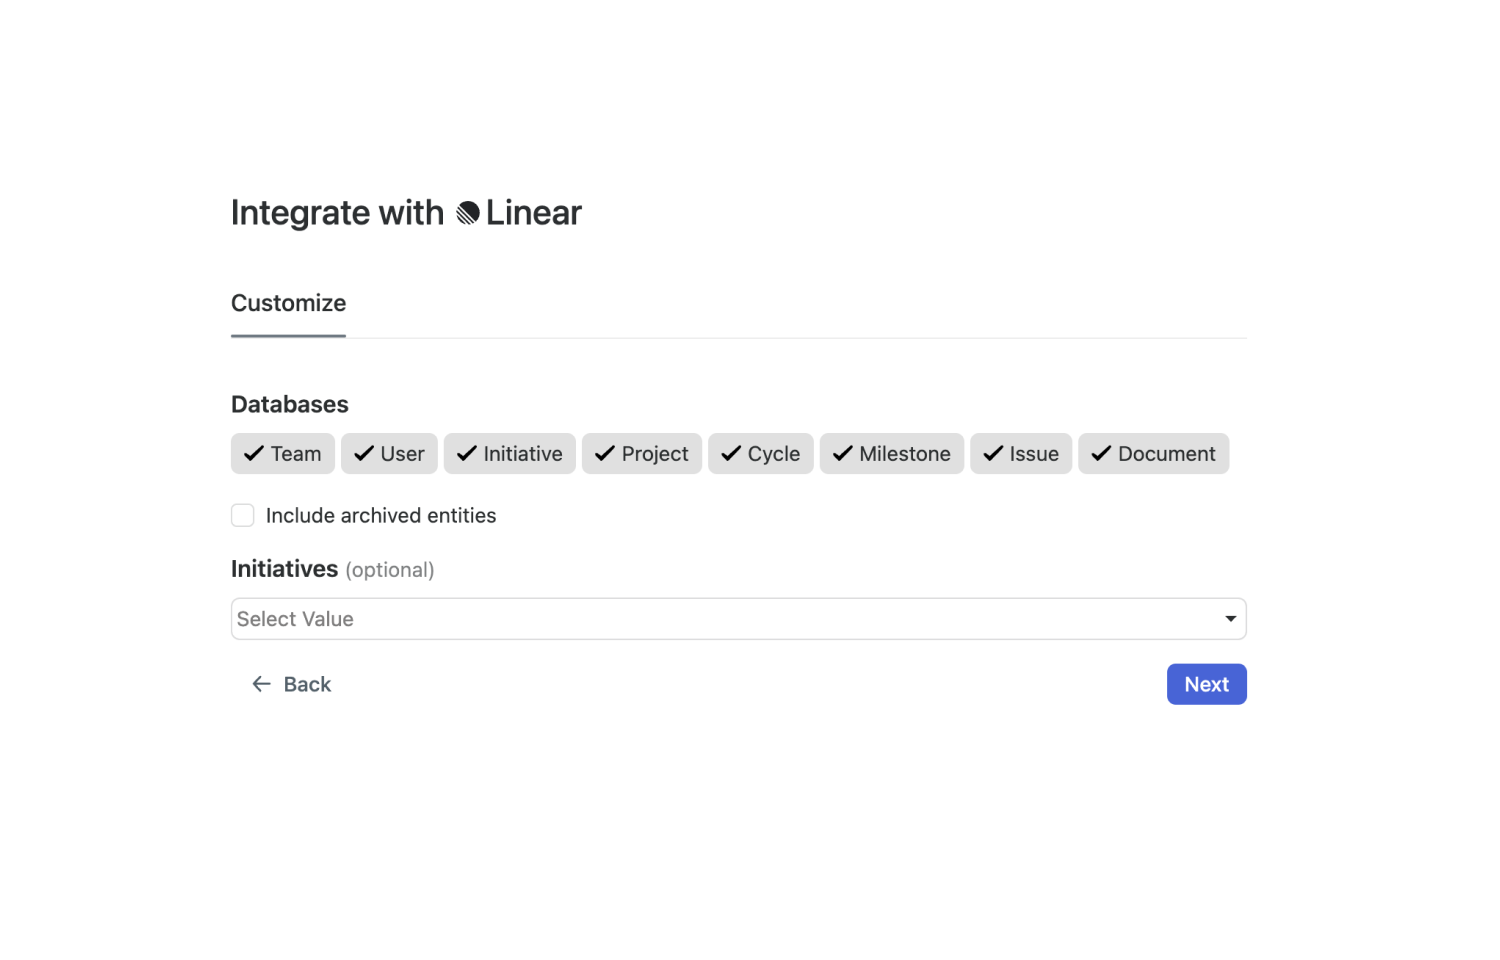Image resolution: width=1500 pixels, height=960 pixels.
Task: Click the checkmark icon beside Project
Action: click(x=605, y=454)
